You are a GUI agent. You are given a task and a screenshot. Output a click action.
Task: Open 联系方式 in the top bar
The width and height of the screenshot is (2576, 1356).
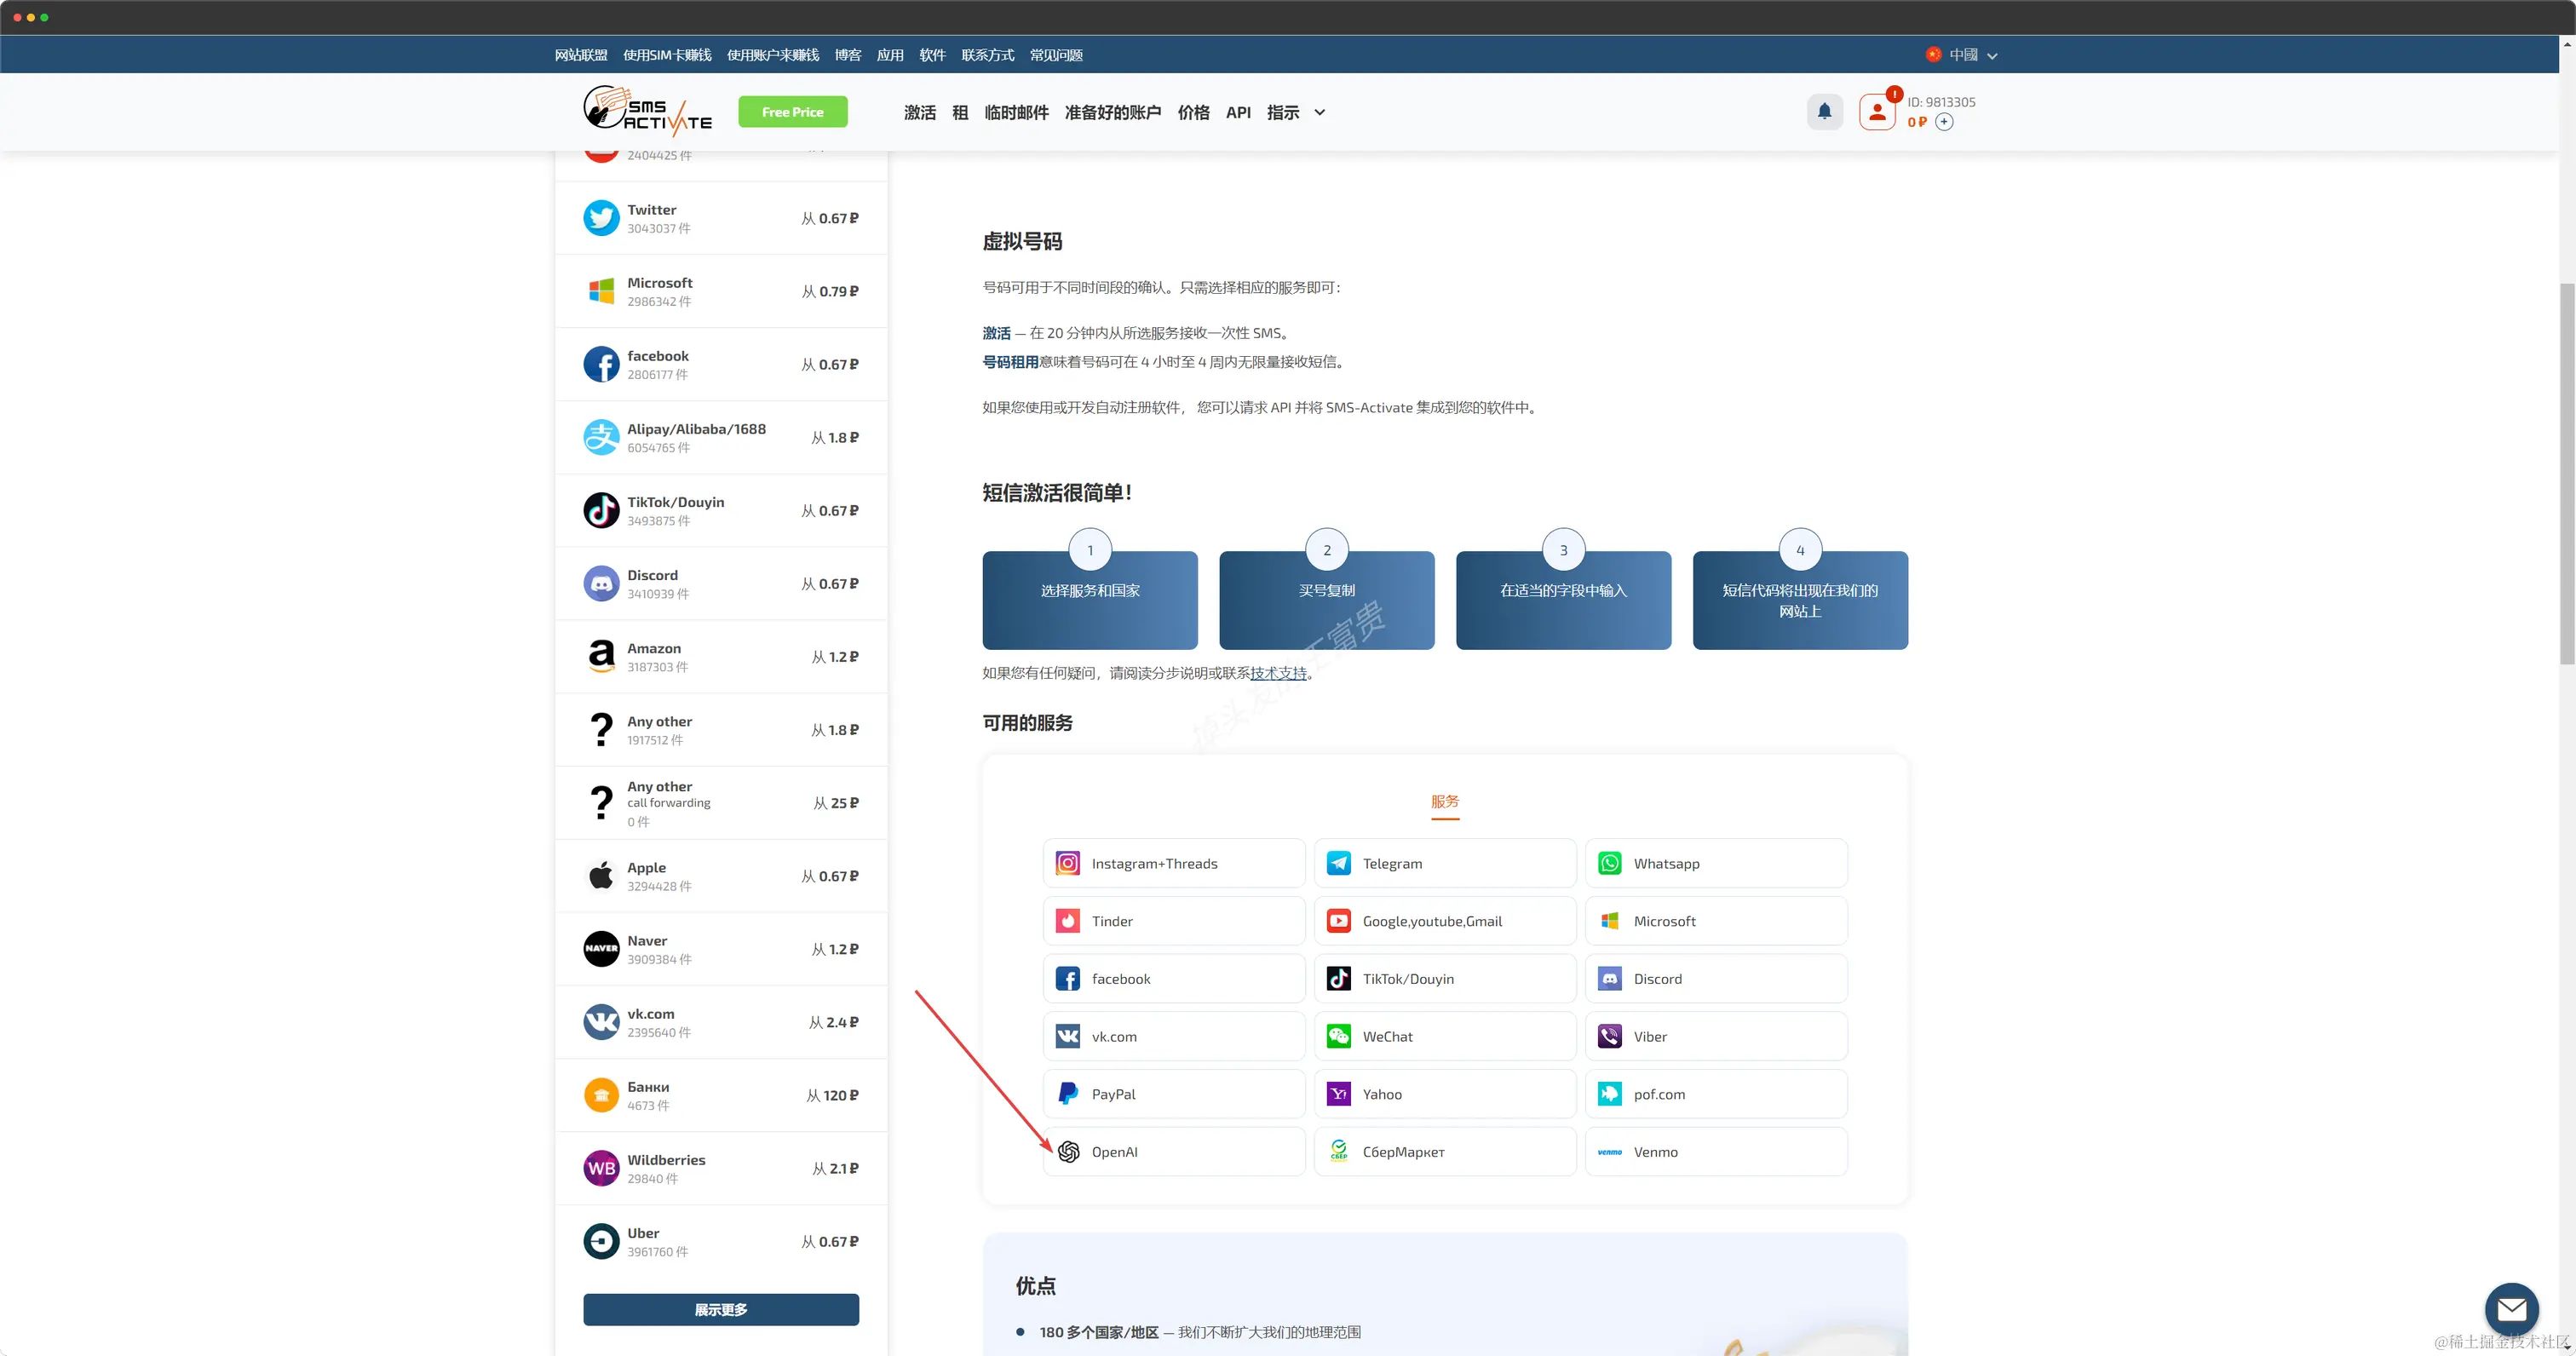987,55
